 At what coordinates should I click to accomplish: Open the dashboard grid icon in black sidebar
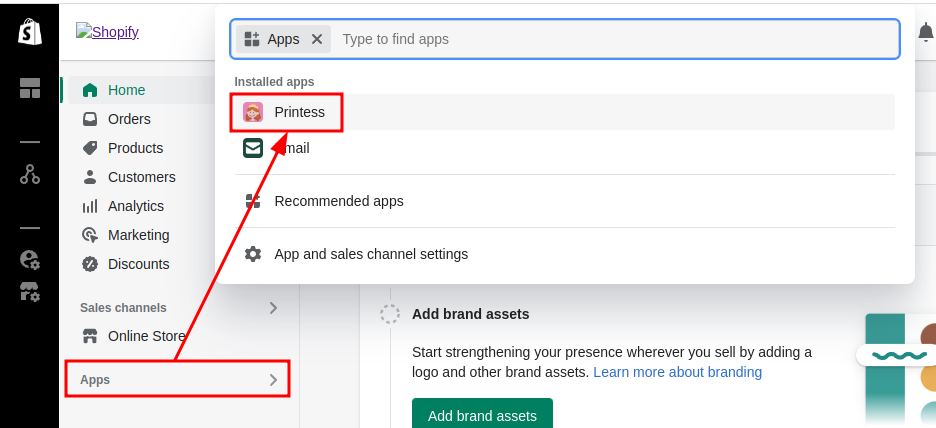click(x=30, y=88)
